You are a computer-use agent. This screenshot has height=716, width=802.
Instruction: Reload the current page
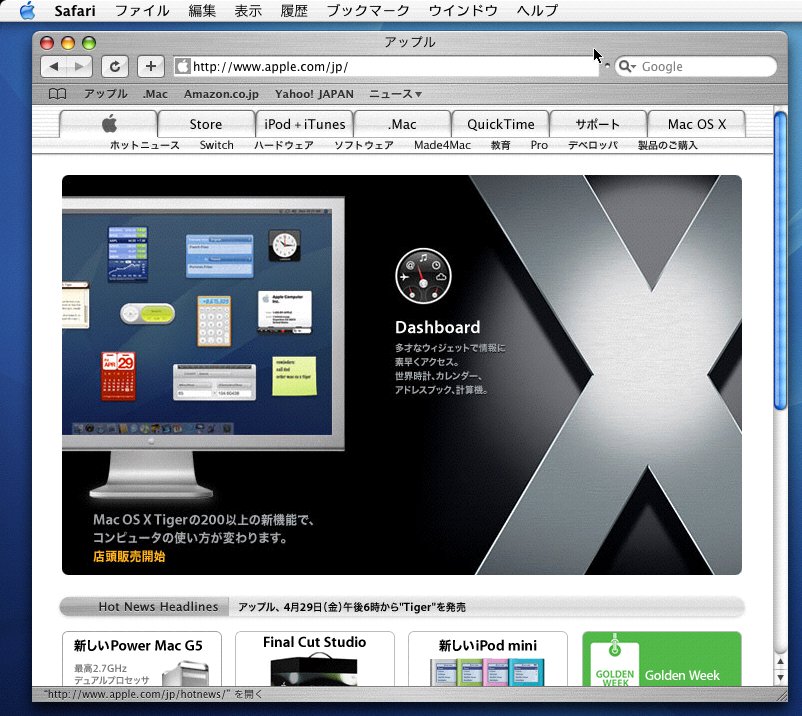pos(115,66)
